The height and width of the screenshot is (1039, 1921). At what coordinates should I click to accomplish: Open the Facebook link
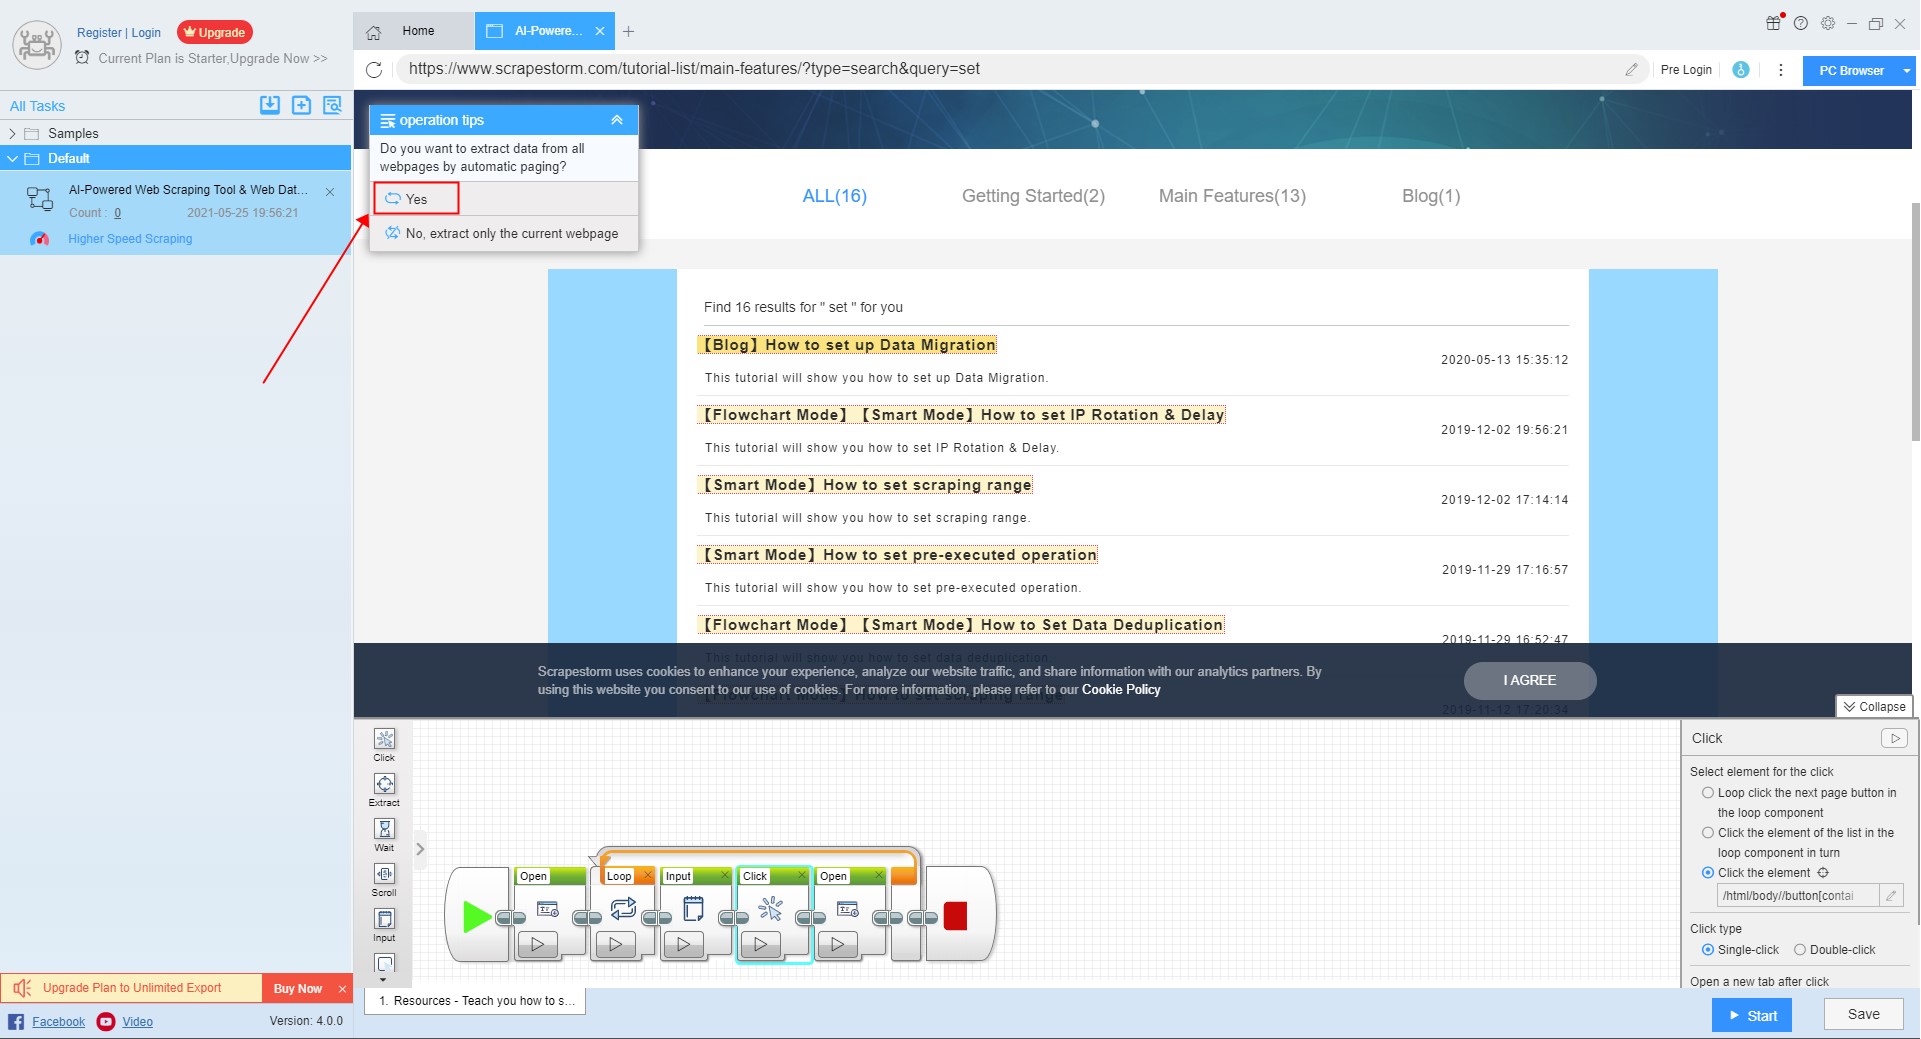coord(58,1021)
